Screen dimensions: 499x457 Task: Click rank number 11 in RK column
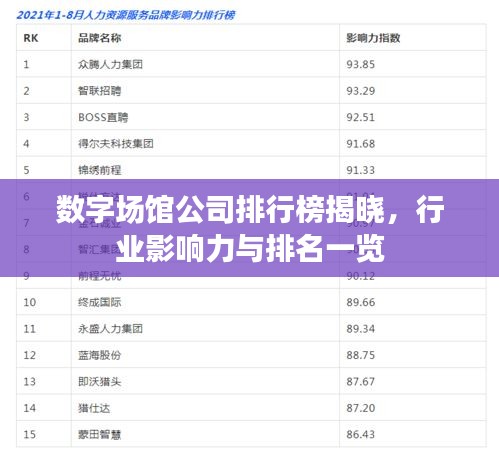tap(30, 329)
